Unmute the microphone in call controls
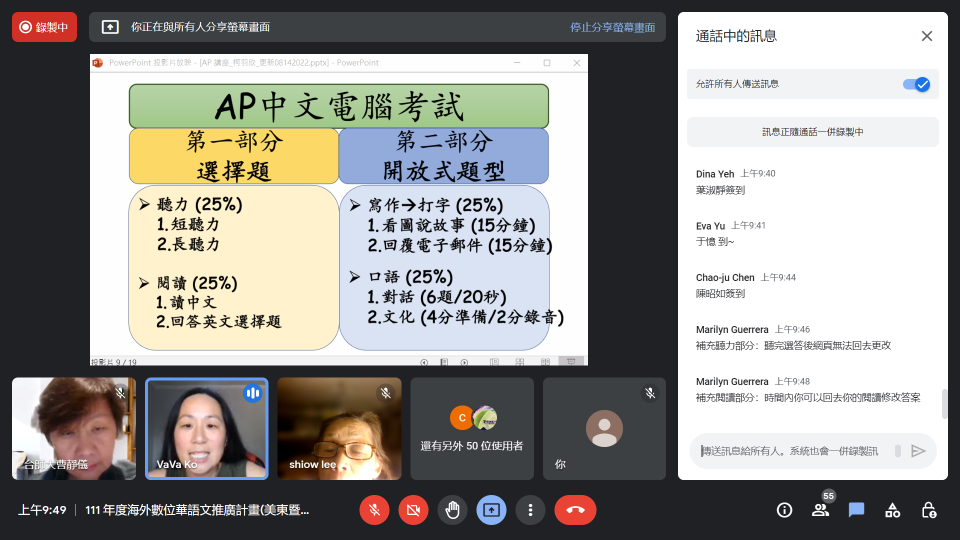The image size is (960, 540). [x=375, y=510]
